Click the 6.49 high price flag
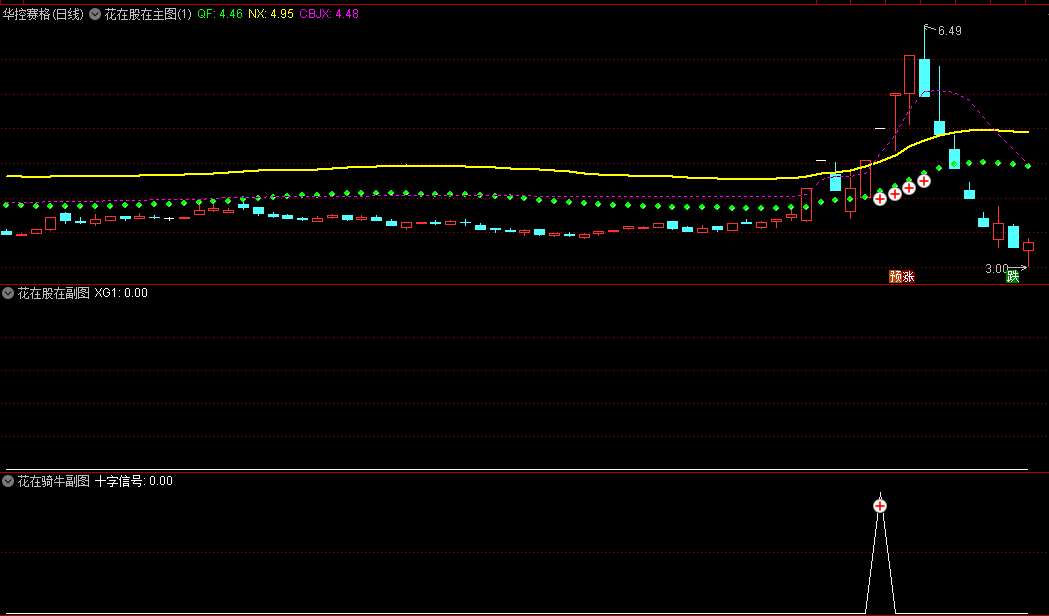 [x=948, y=31]
